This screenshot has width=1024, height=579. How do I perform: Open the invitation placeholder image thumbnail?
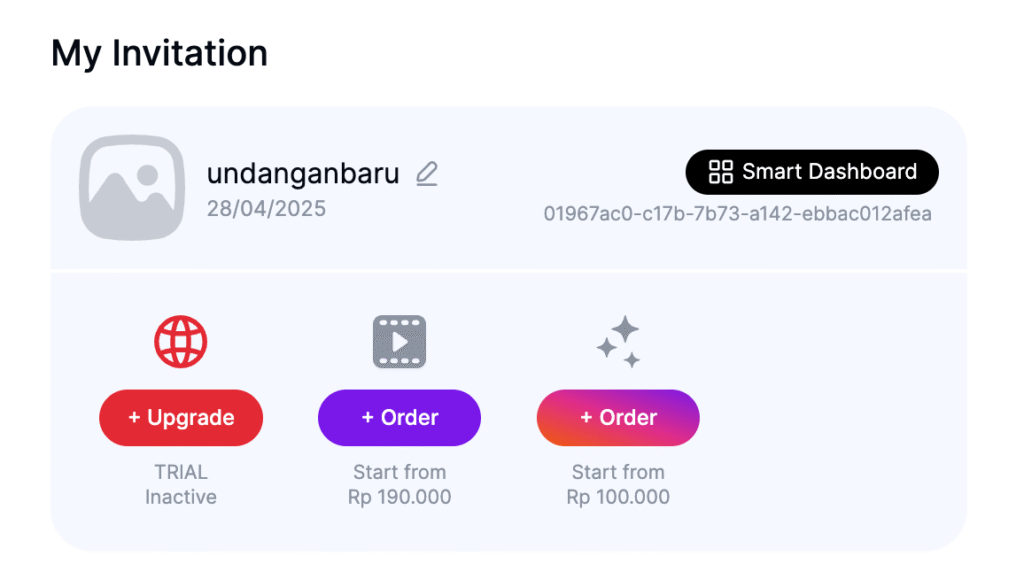point(132,187)
